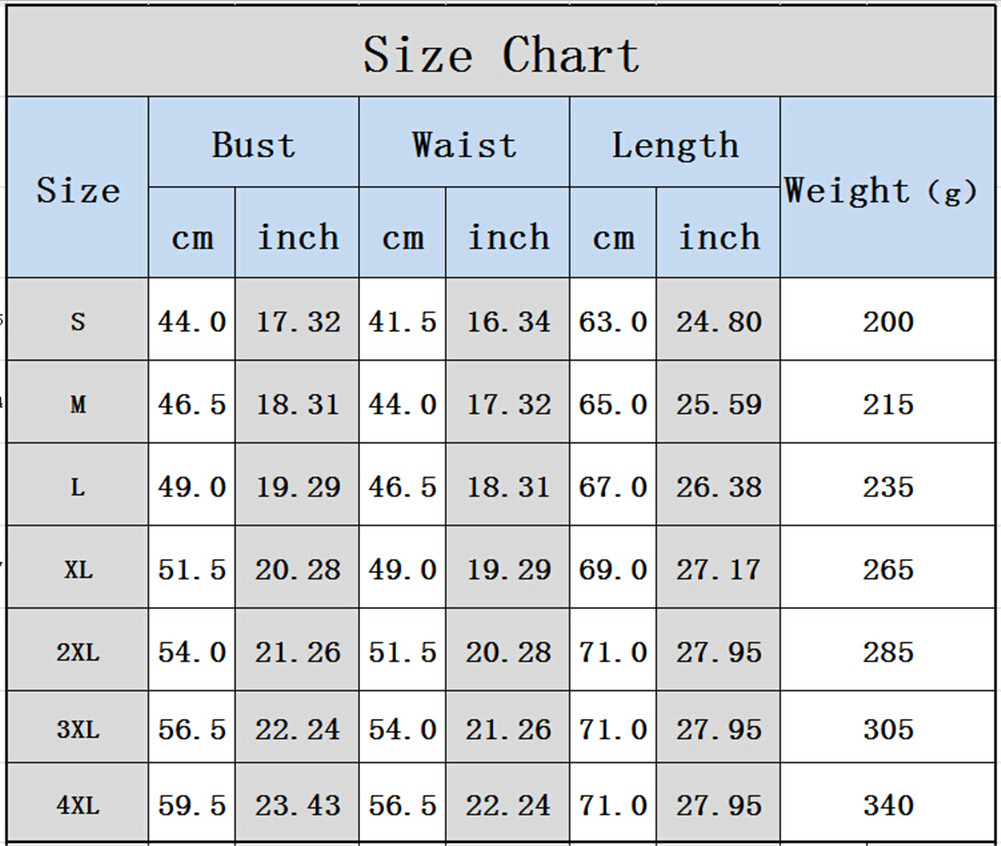The image size is (1001, 846).
Task: Click the weight value 340
Action: pos(888,805)
